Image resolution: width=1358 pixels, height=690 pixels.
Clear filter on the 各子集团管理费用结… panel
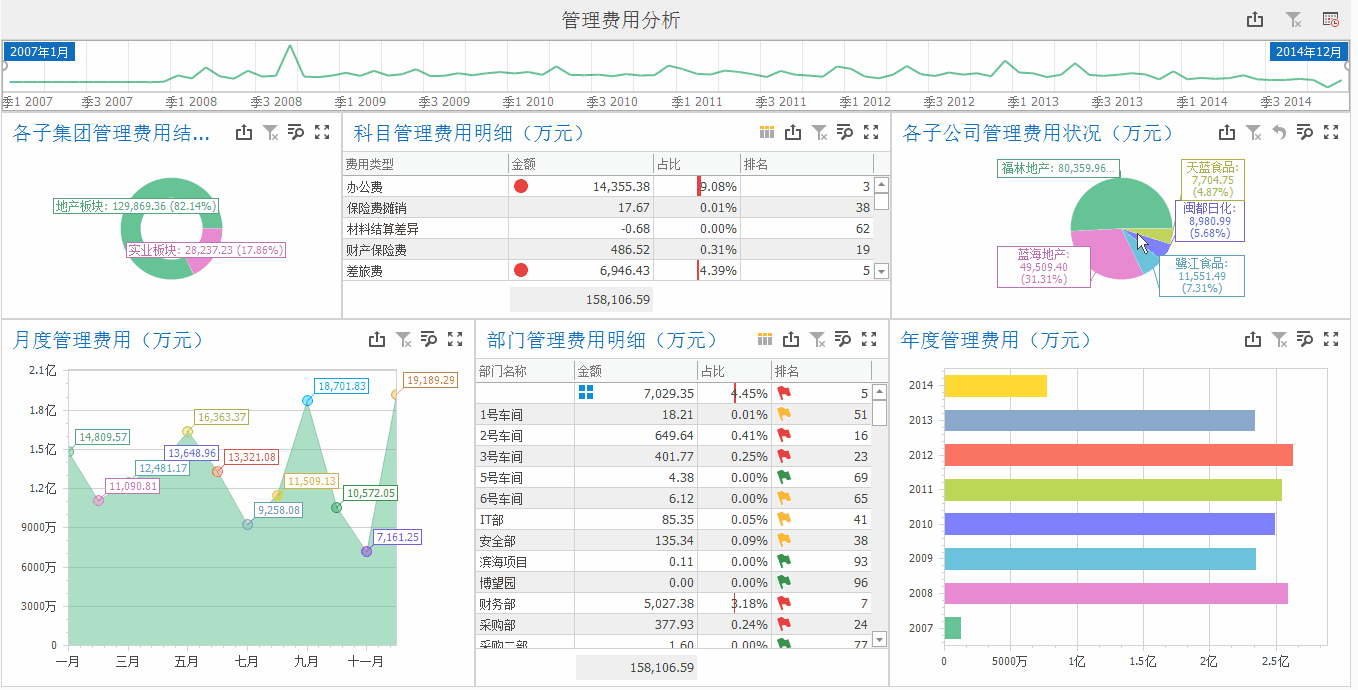[x=270, y=132]
